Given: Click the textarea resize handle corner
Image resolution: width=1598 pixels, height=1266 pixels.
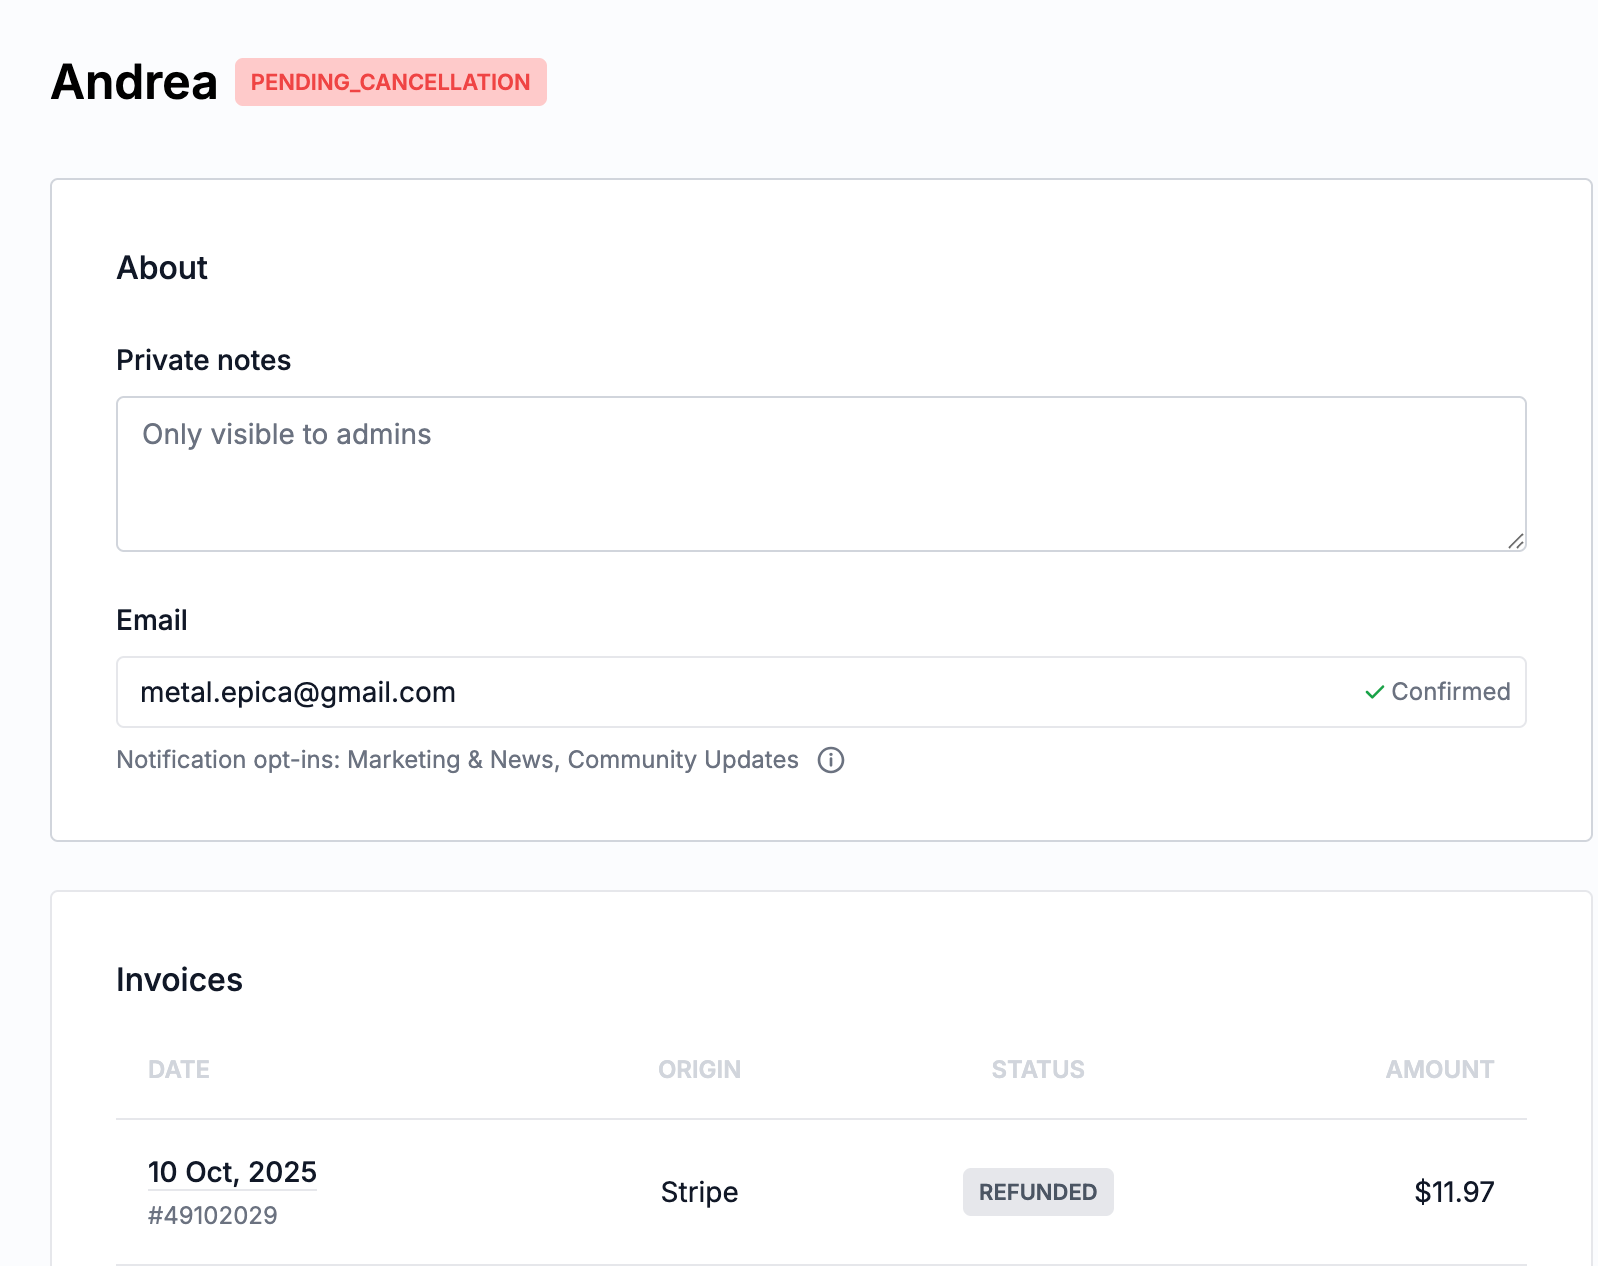Looking at the screenshot, I should (x=1516, y=541).
